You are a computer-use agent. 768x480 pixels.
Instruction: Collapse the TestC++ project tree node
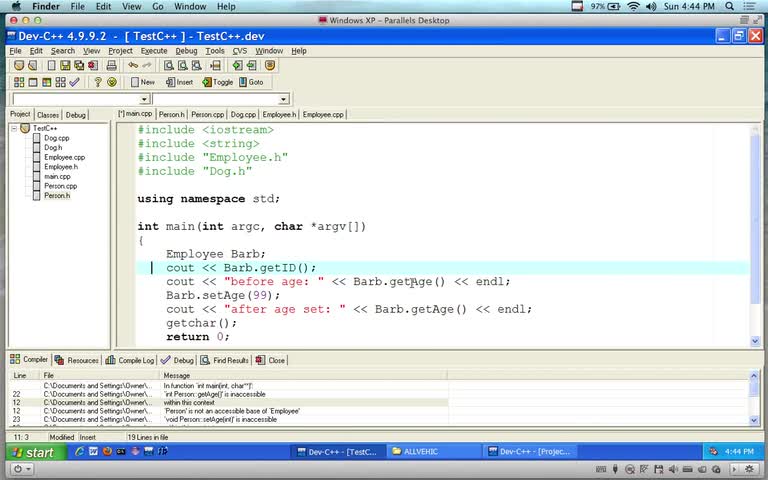click(14, 128)
